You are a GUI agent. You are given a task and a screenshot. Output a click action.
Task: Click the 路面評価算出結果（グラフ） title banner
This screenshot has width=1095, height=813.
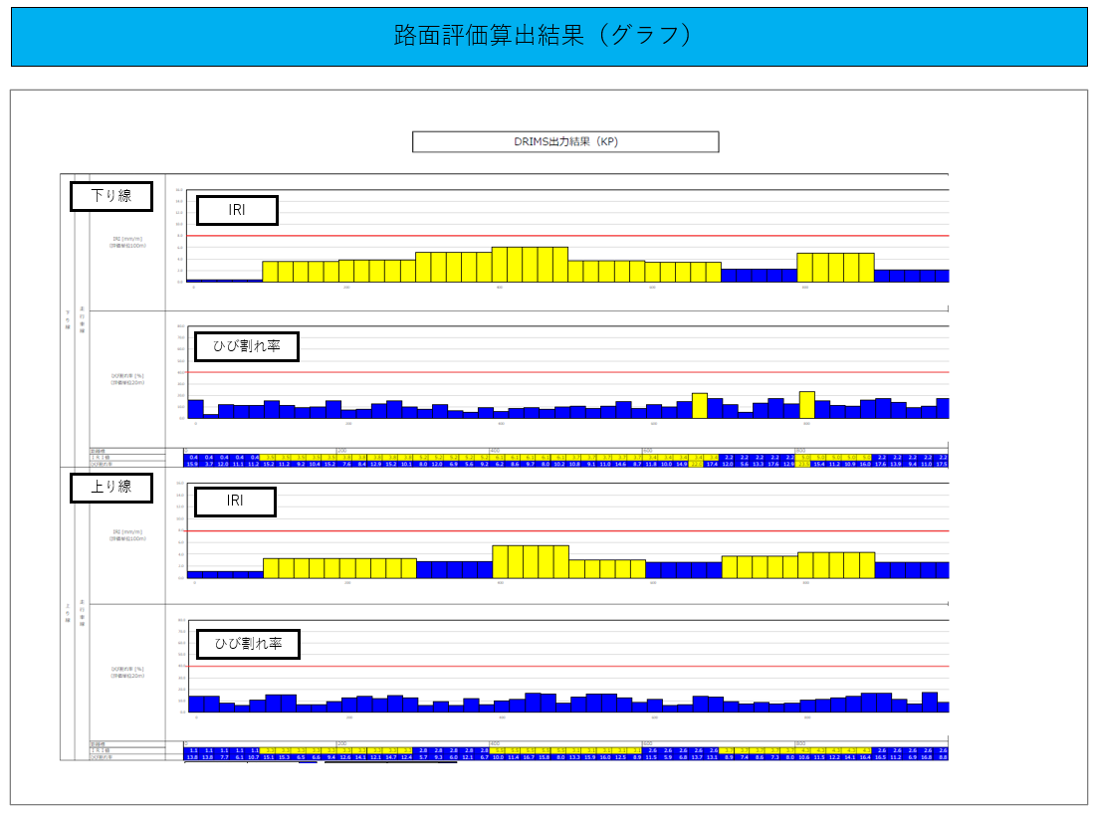(x=548, y=37)
